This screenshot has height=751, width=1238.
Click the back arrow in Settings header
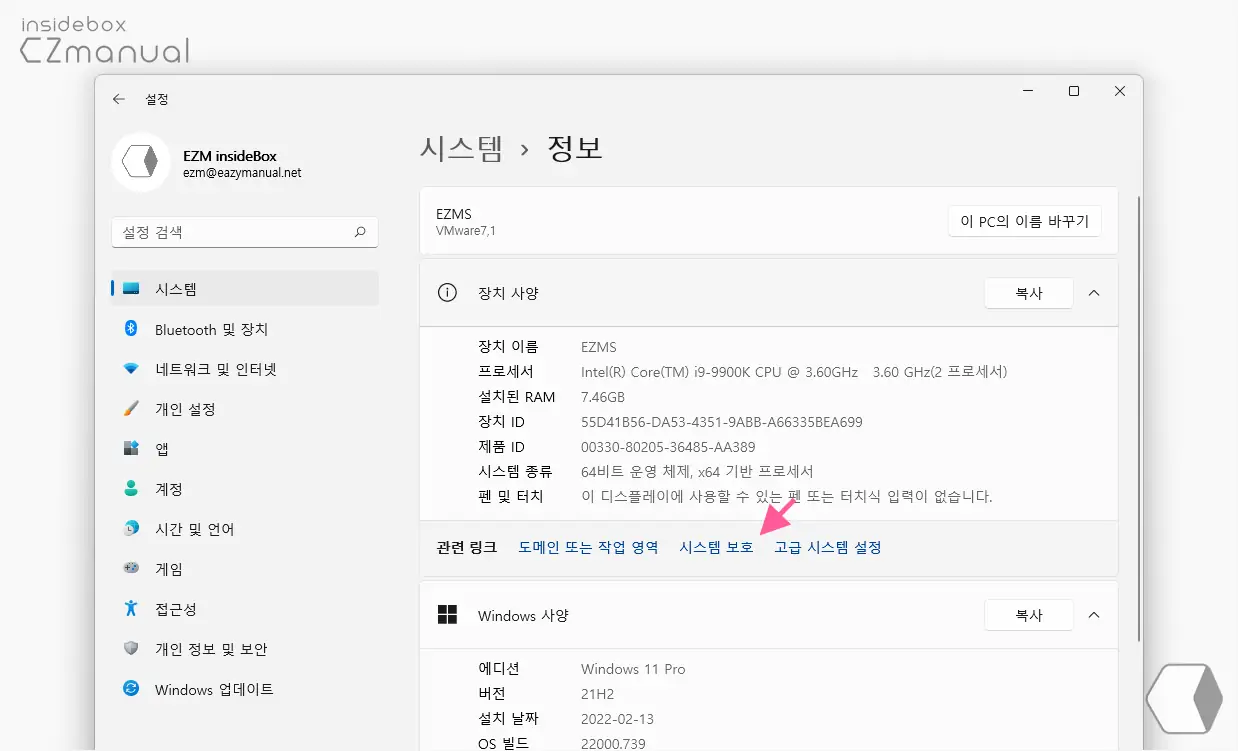119,99
